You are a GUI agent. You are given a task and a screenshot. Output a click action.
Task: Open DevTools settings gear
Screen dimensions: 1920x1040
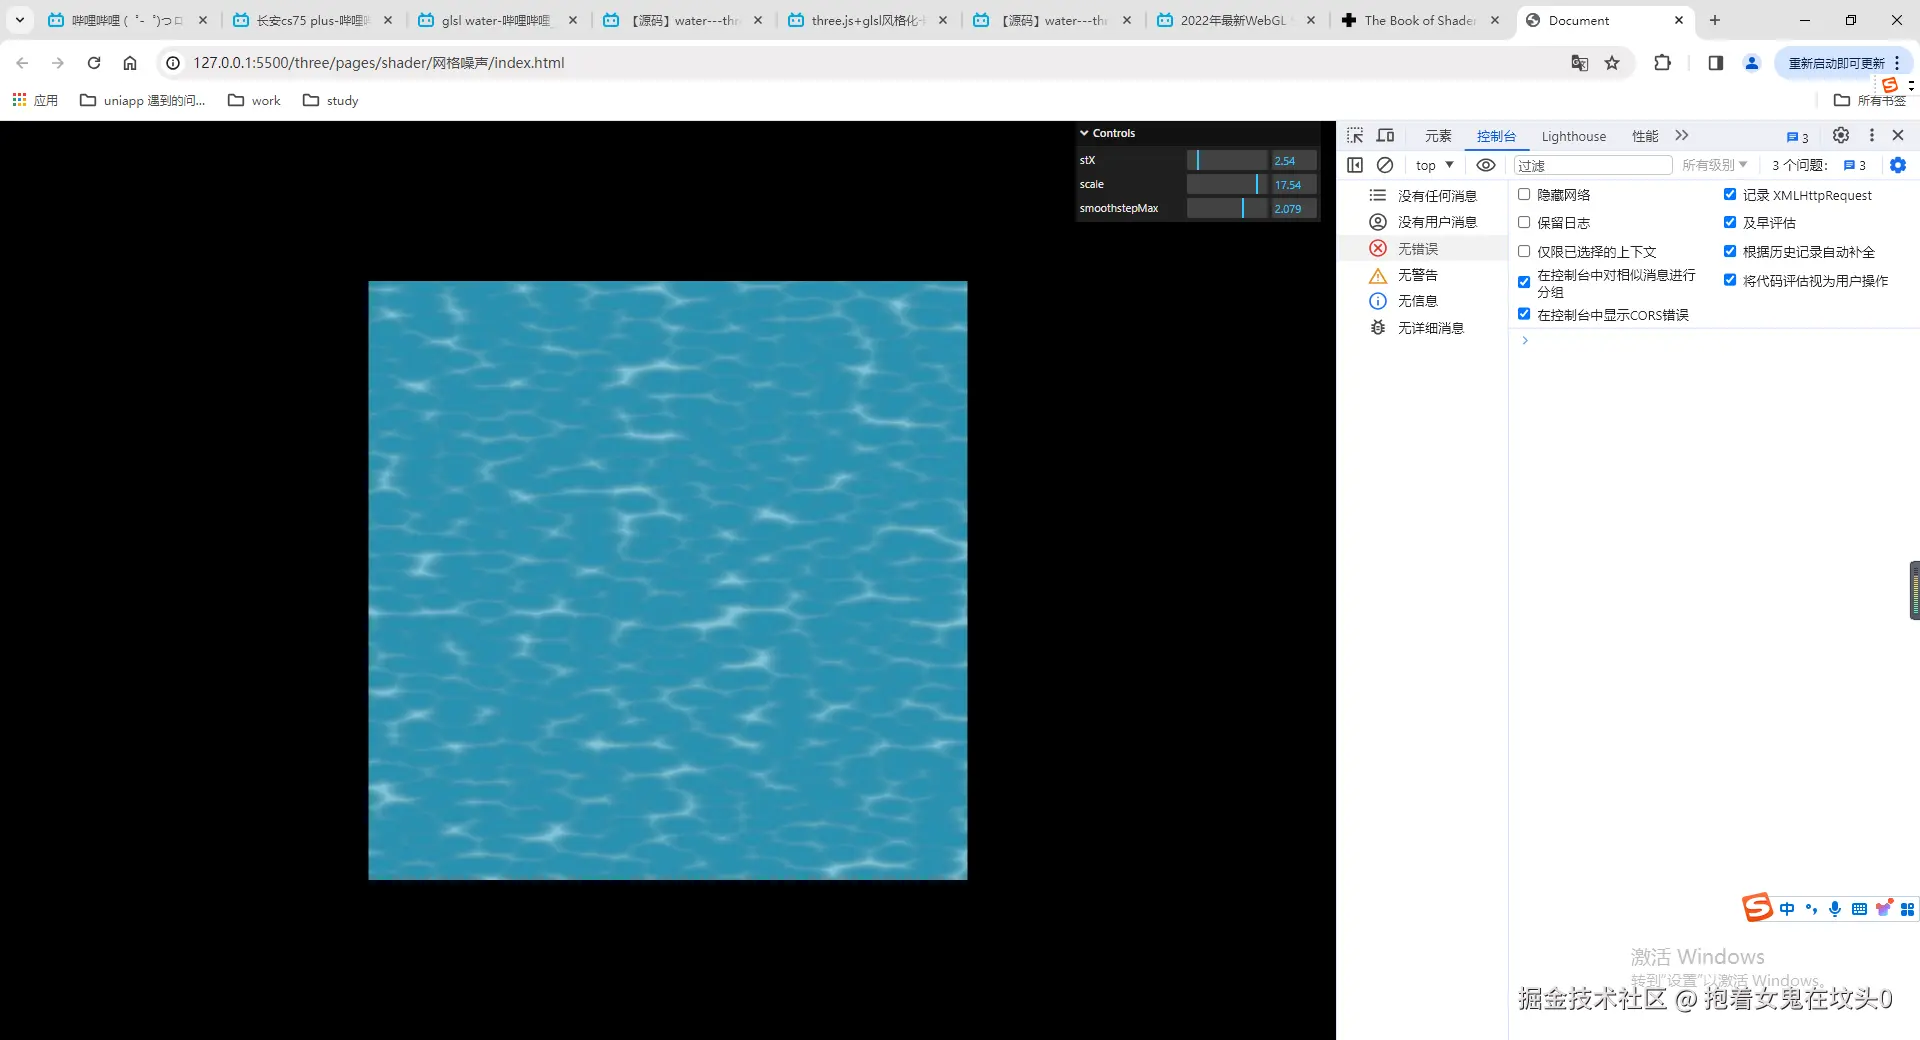[x=1840, y=135]
